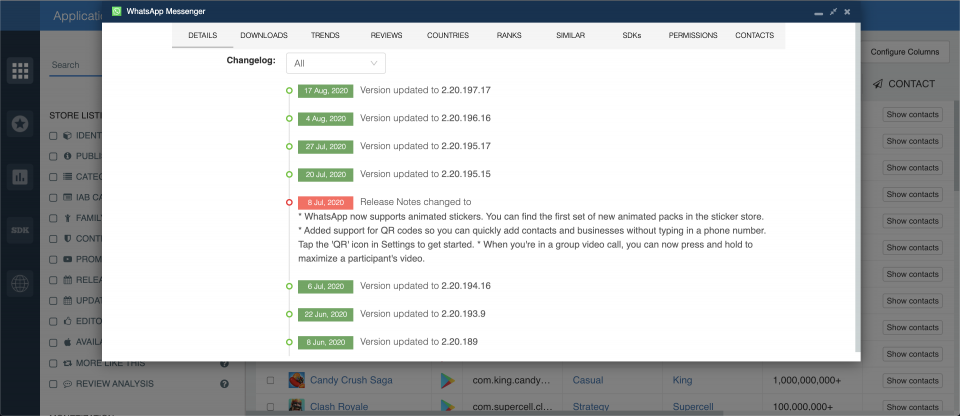
Task: Switch to the SIMILAR tab
Action: (x=571, y=36)
